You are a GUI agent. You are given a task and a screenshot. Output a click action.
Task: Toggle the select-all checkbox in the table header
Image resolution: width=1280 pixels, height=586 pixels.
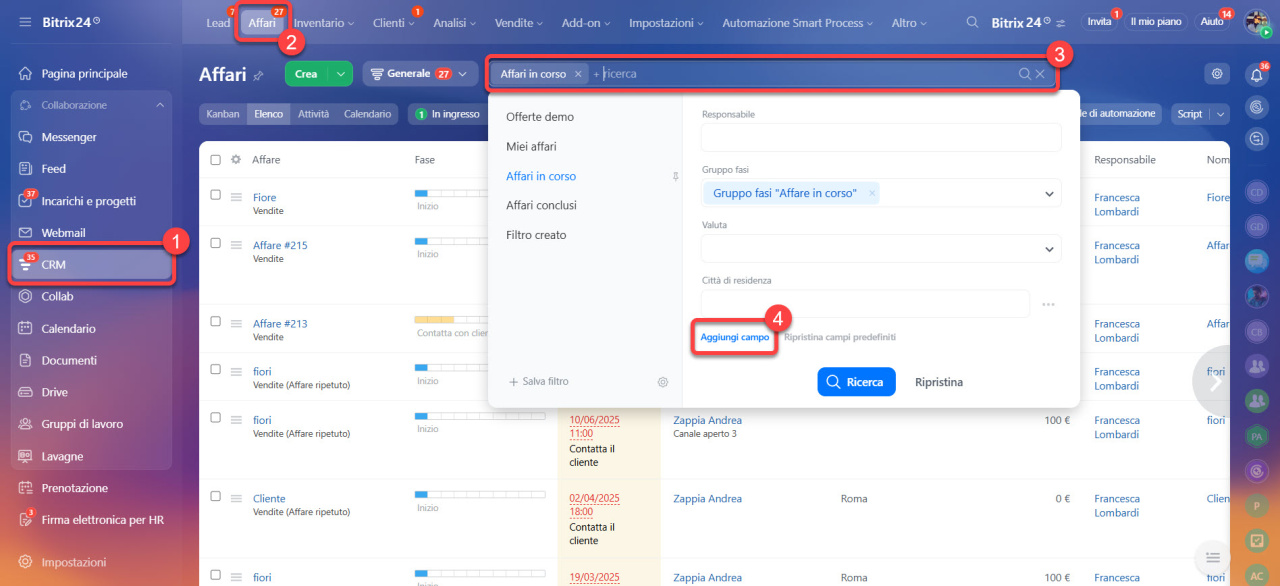[x=215, y=160]
